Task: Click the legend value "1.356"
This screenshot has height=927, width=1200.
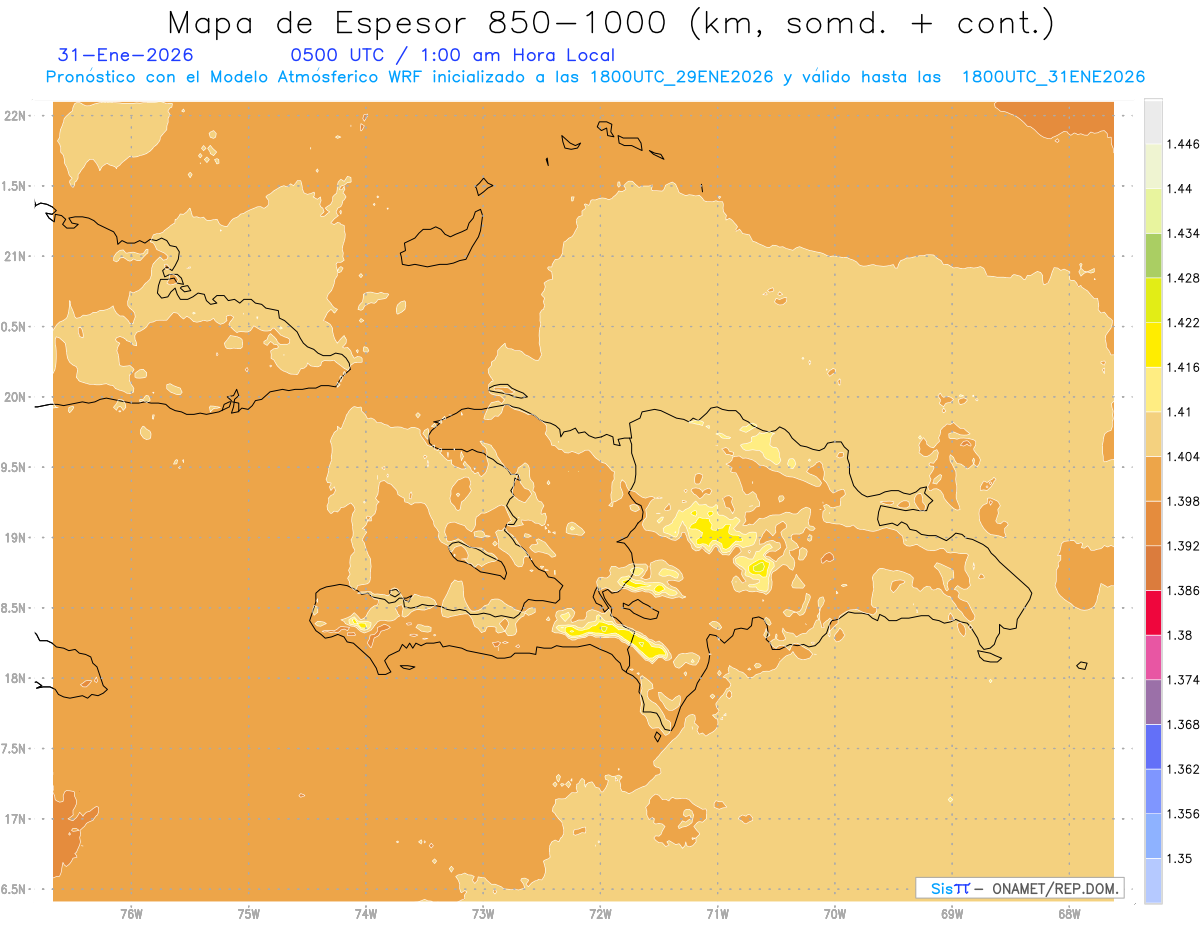Action: pos(1184,814)
